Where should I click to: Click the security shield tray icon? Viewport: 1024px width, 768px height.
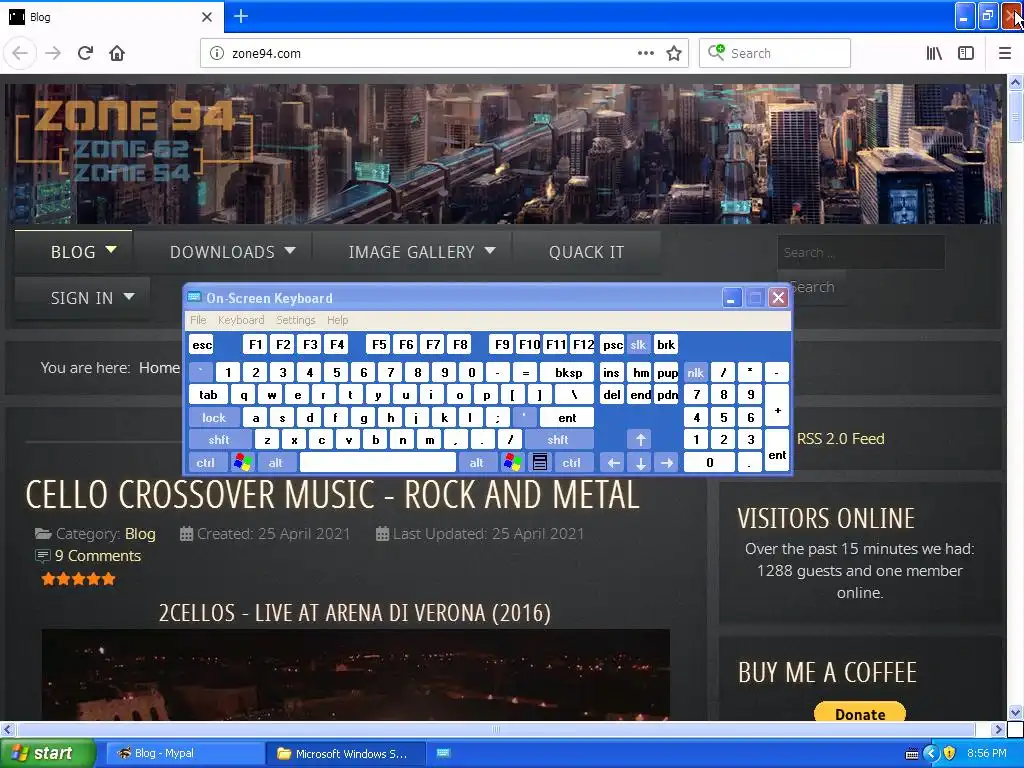point(950,753)
